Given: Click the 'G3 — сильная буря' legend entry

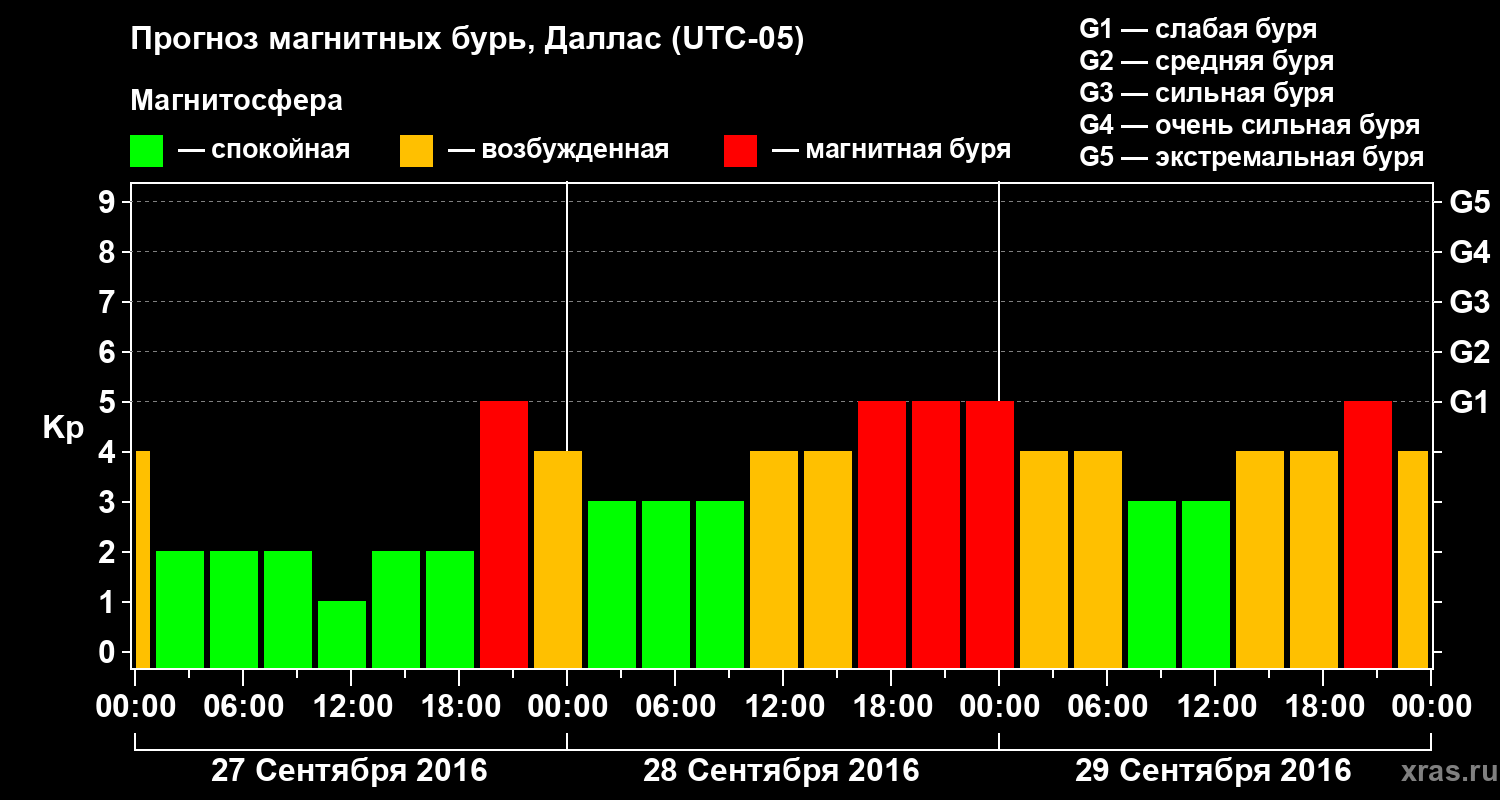Looking at the screenshot, I should pos(1206,93).
